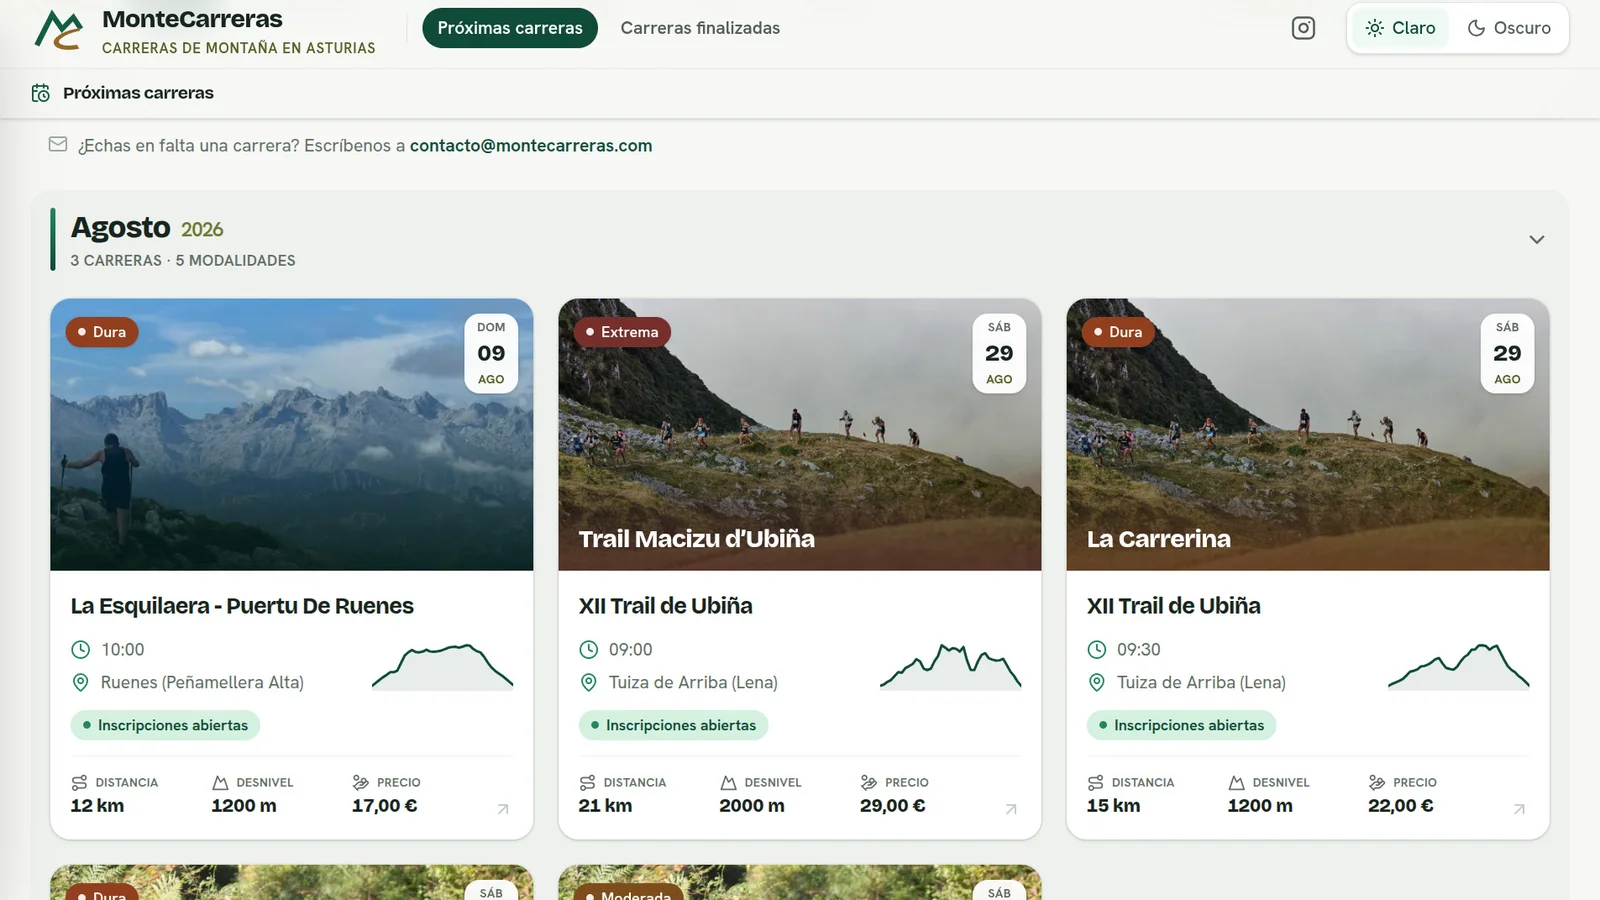
Task: Select the Próximas carreras tab
Action: point(510,28)
